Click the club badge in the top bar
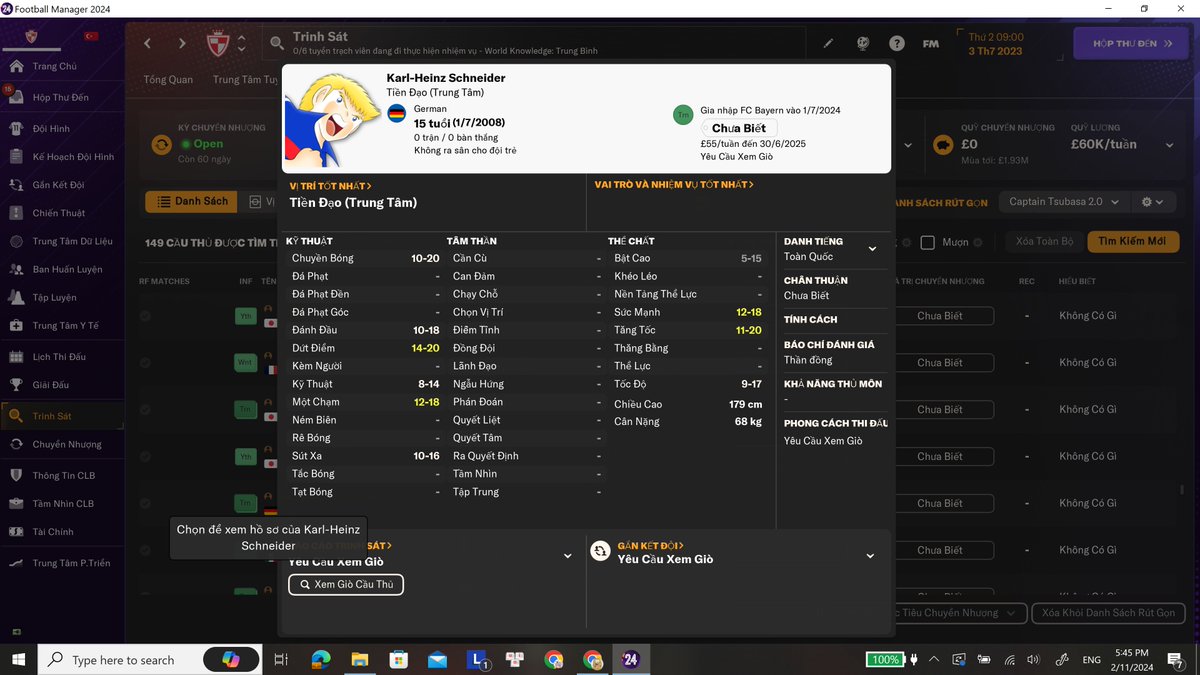This screenshot has height=675, width=1200. (217, 44)
